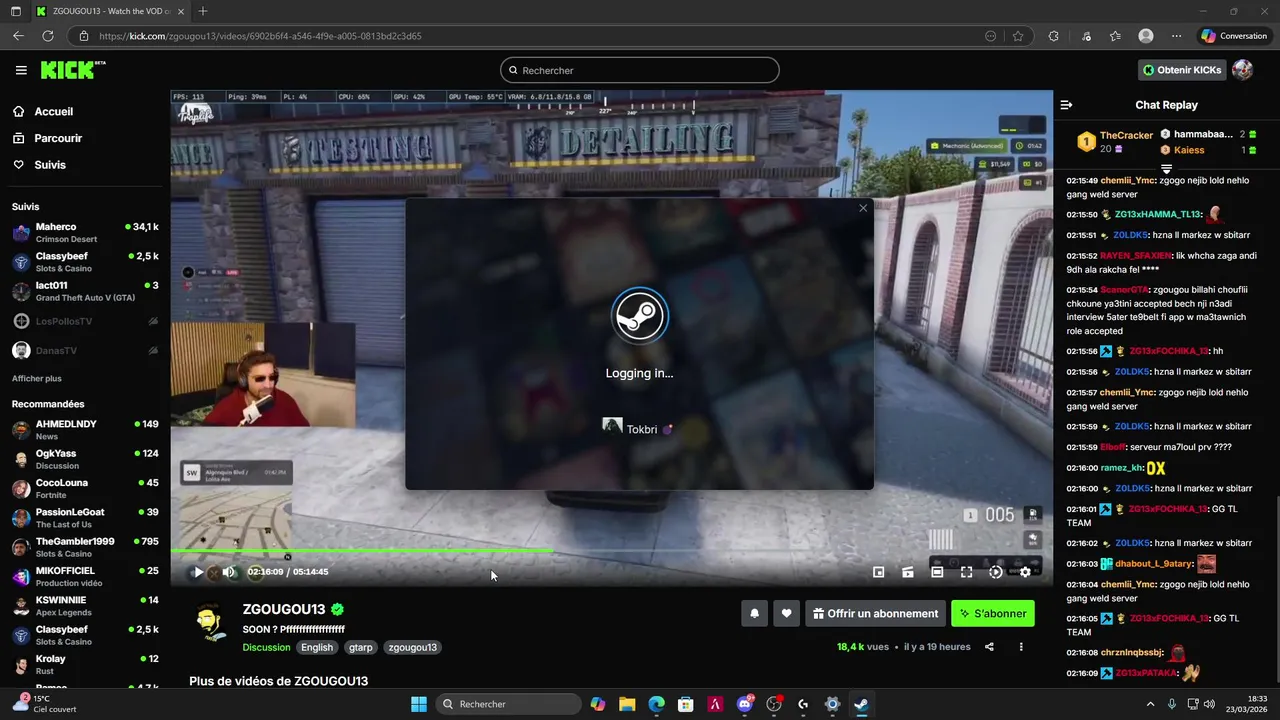Mute the video with the volume icon
This screenshot has height=720, width=1280.
coord(229,572)
